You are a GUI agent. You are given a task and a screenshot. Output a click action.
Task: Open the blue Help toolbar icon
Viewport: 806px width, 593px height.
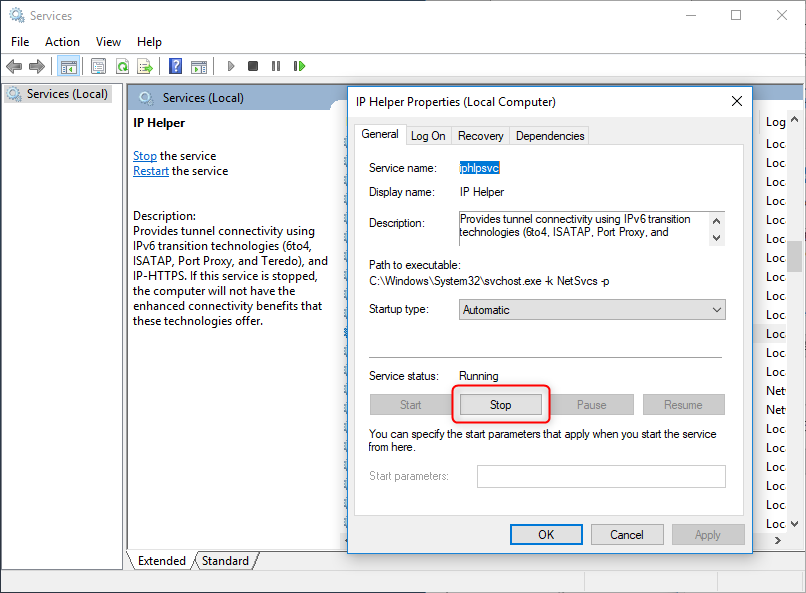[x=176, y=67]
